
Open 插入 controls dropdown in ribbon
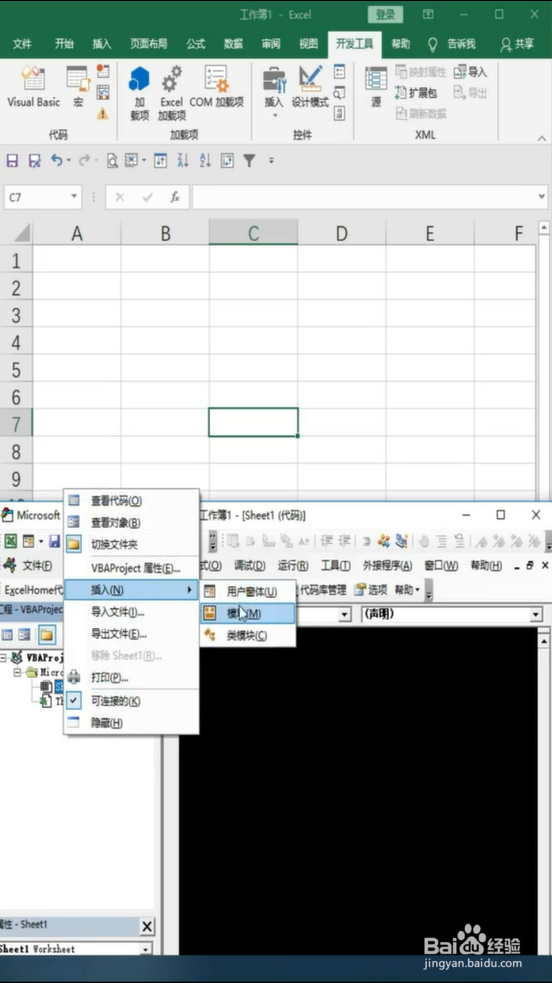[x=274, y=92]
